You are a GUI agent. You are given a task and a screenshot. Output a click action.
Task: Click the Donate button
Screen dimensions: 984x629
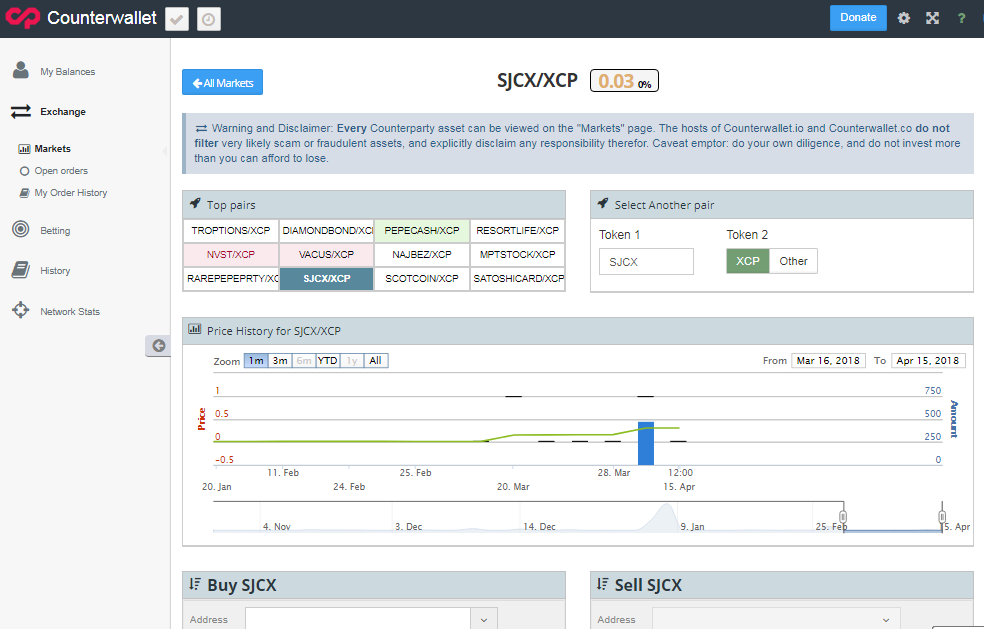point(858,18)
